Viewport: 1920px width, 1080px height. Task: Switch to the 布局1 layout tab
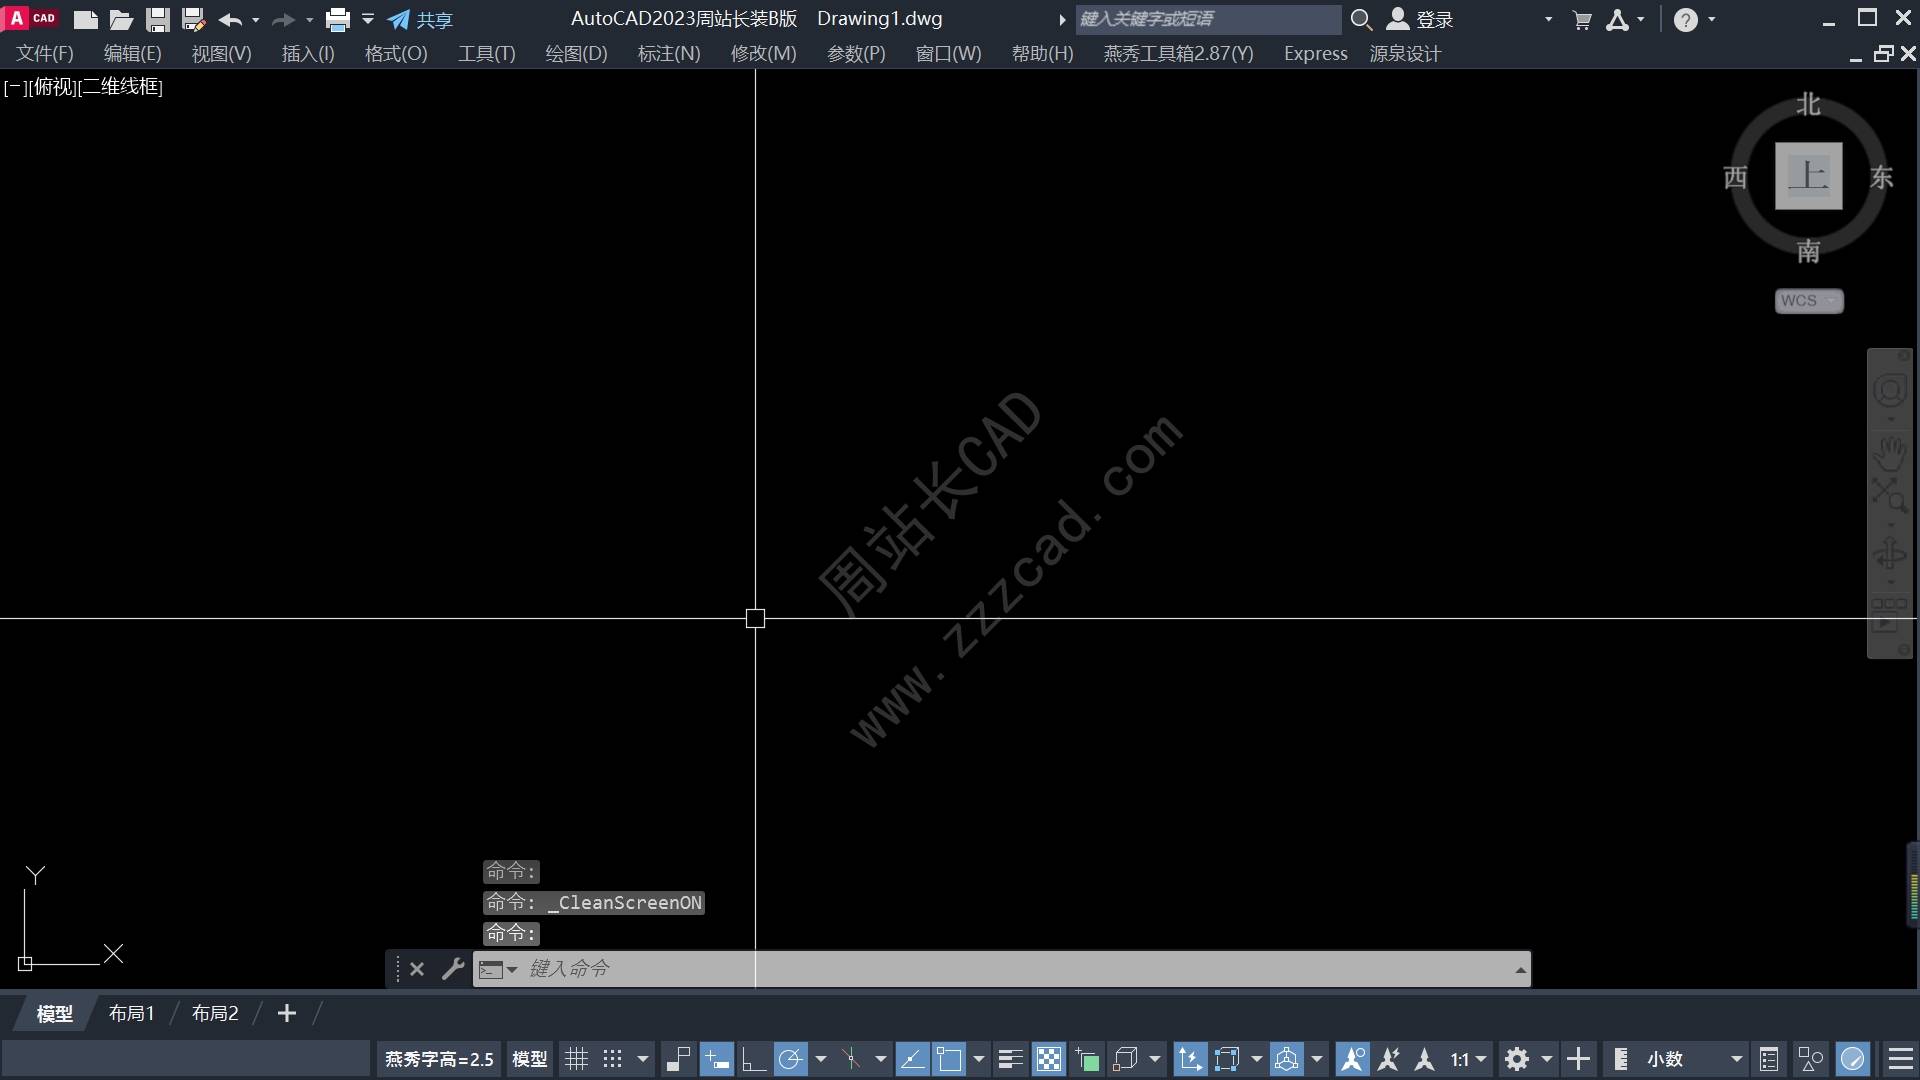coord(131,1014)
